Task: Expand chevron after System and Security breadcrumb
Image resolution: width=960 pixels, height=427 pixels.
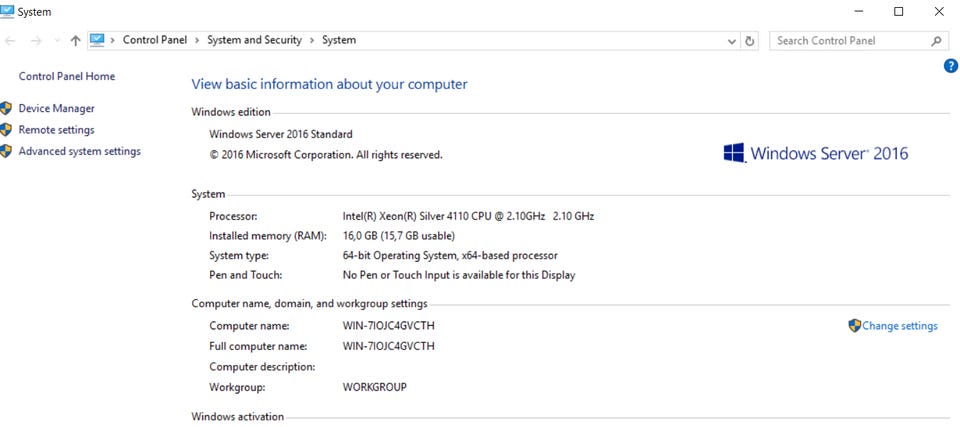Action: point(312,40)
